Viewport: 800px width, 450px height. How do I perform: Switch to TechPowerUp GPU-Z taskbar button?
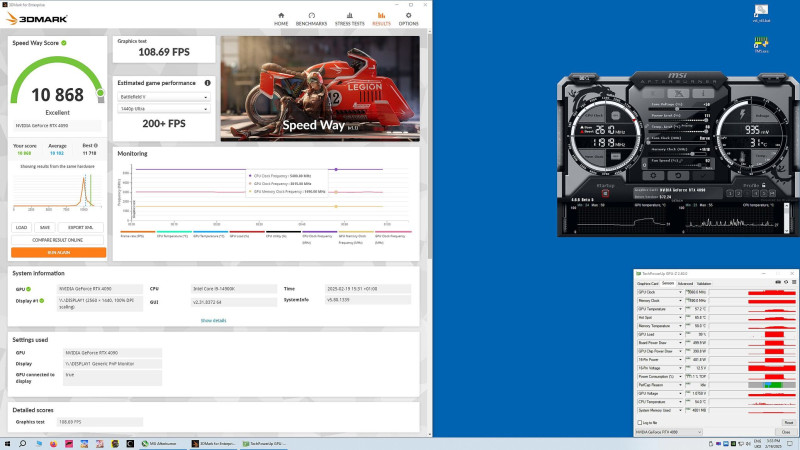coord(264,444)
